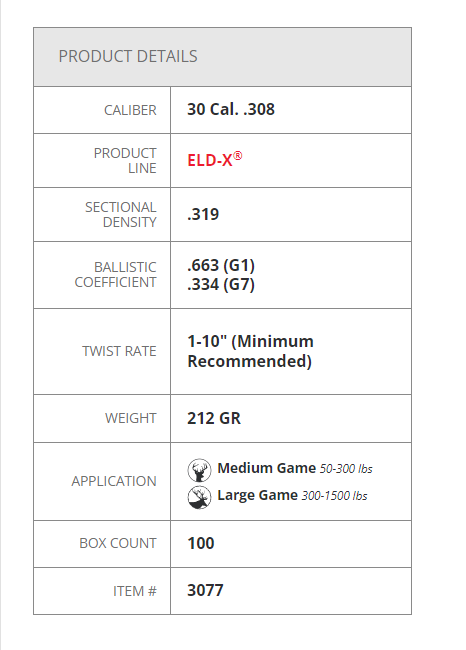Image resolution: width=466 pixels, height=650 pixels.
Task: Click the Medium Game application text
Action: pos(267,468)
